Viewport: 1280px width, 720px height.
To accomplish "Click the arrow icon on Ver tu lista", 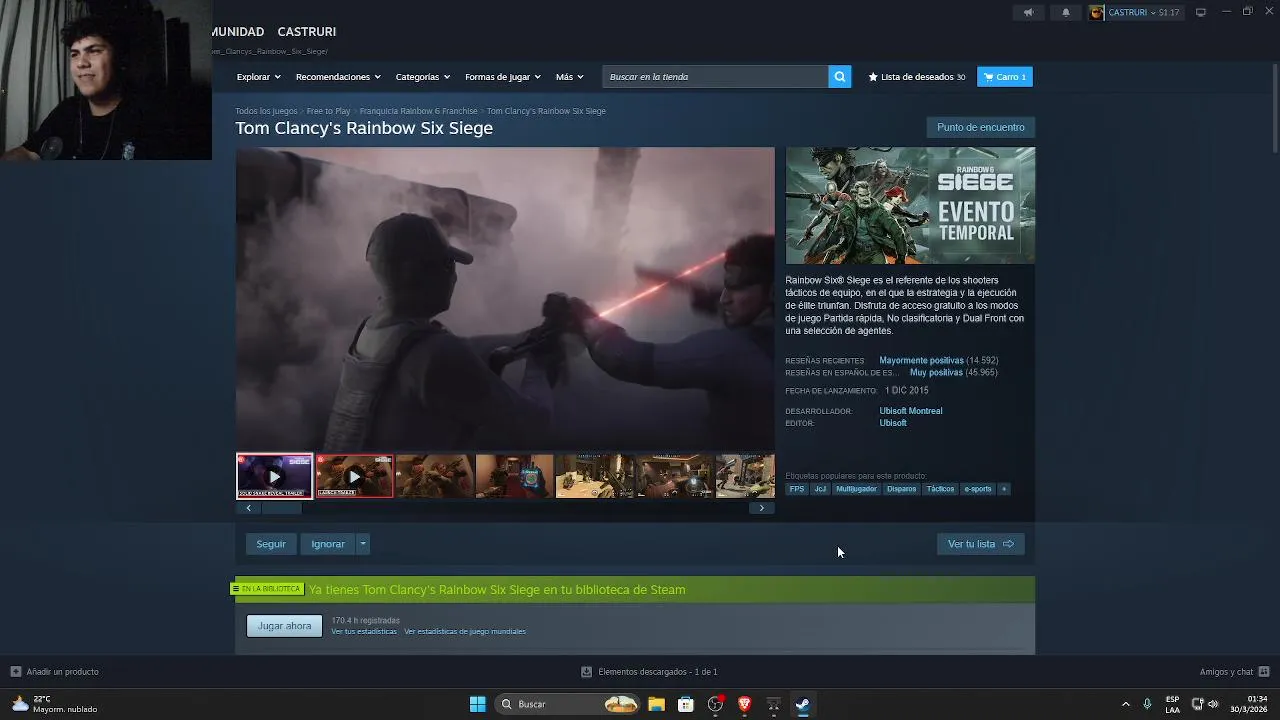I will tap(1008, 544).
